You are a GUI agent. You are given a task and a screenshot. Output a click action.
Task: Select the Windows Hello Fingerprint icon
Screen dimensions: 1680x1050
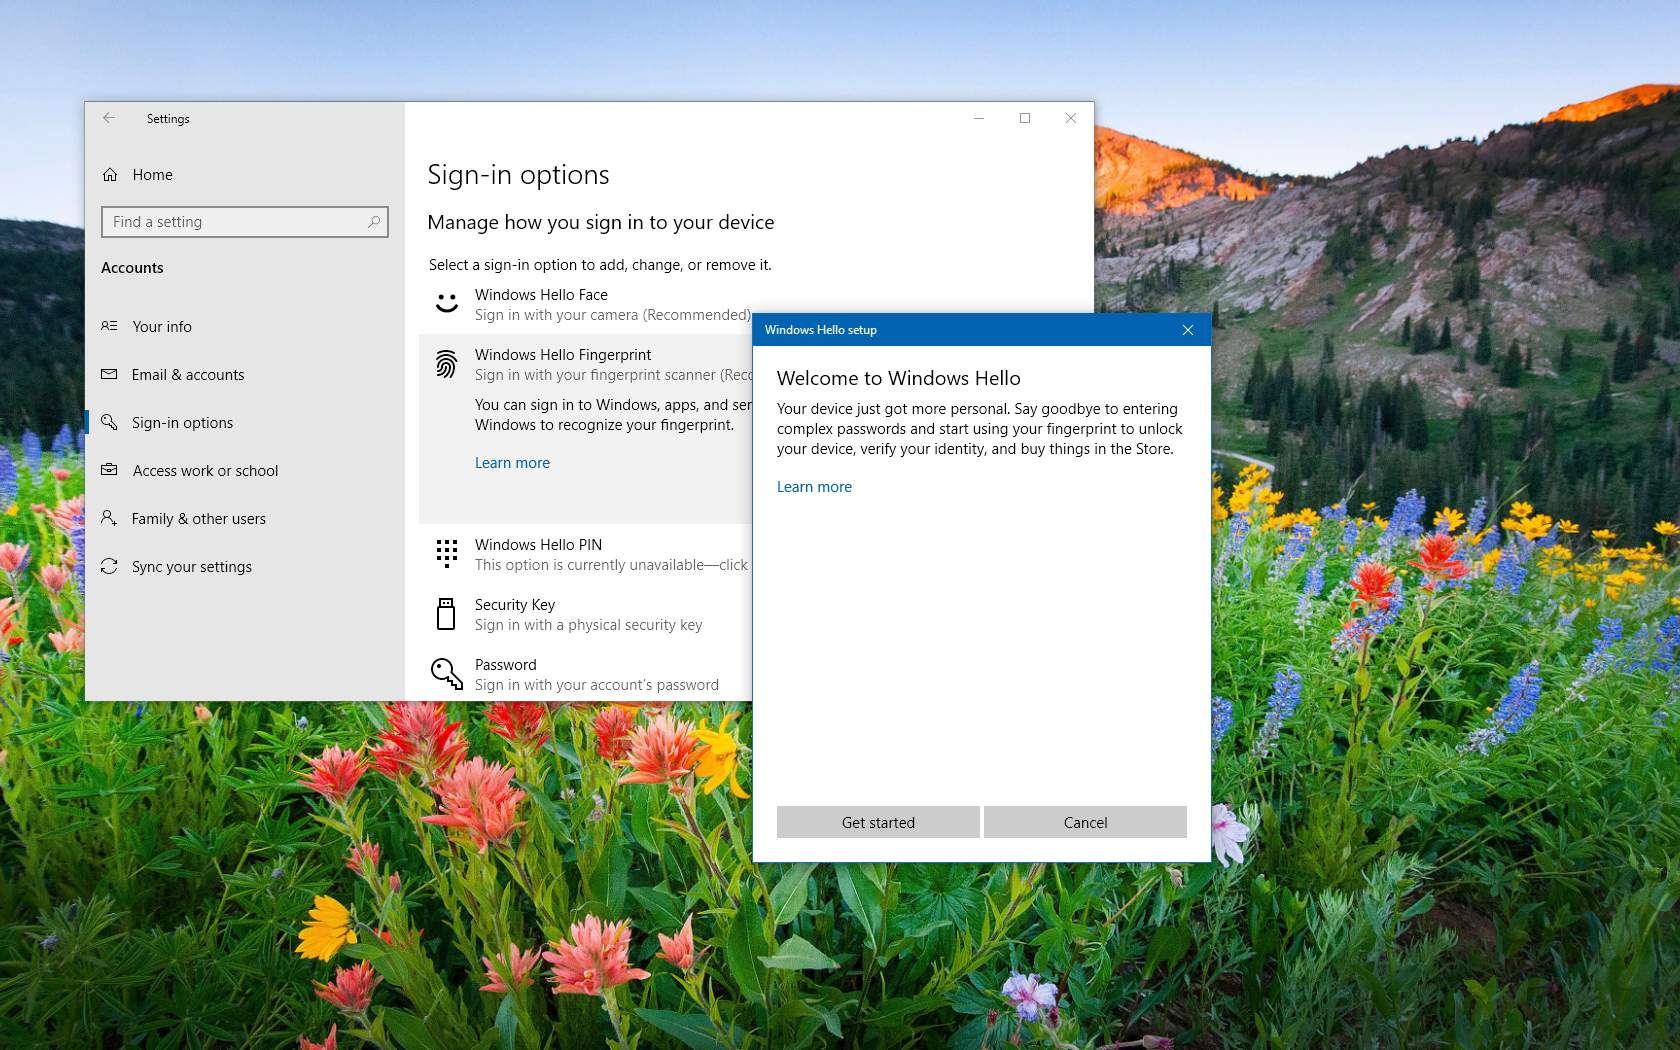point(445,363)
